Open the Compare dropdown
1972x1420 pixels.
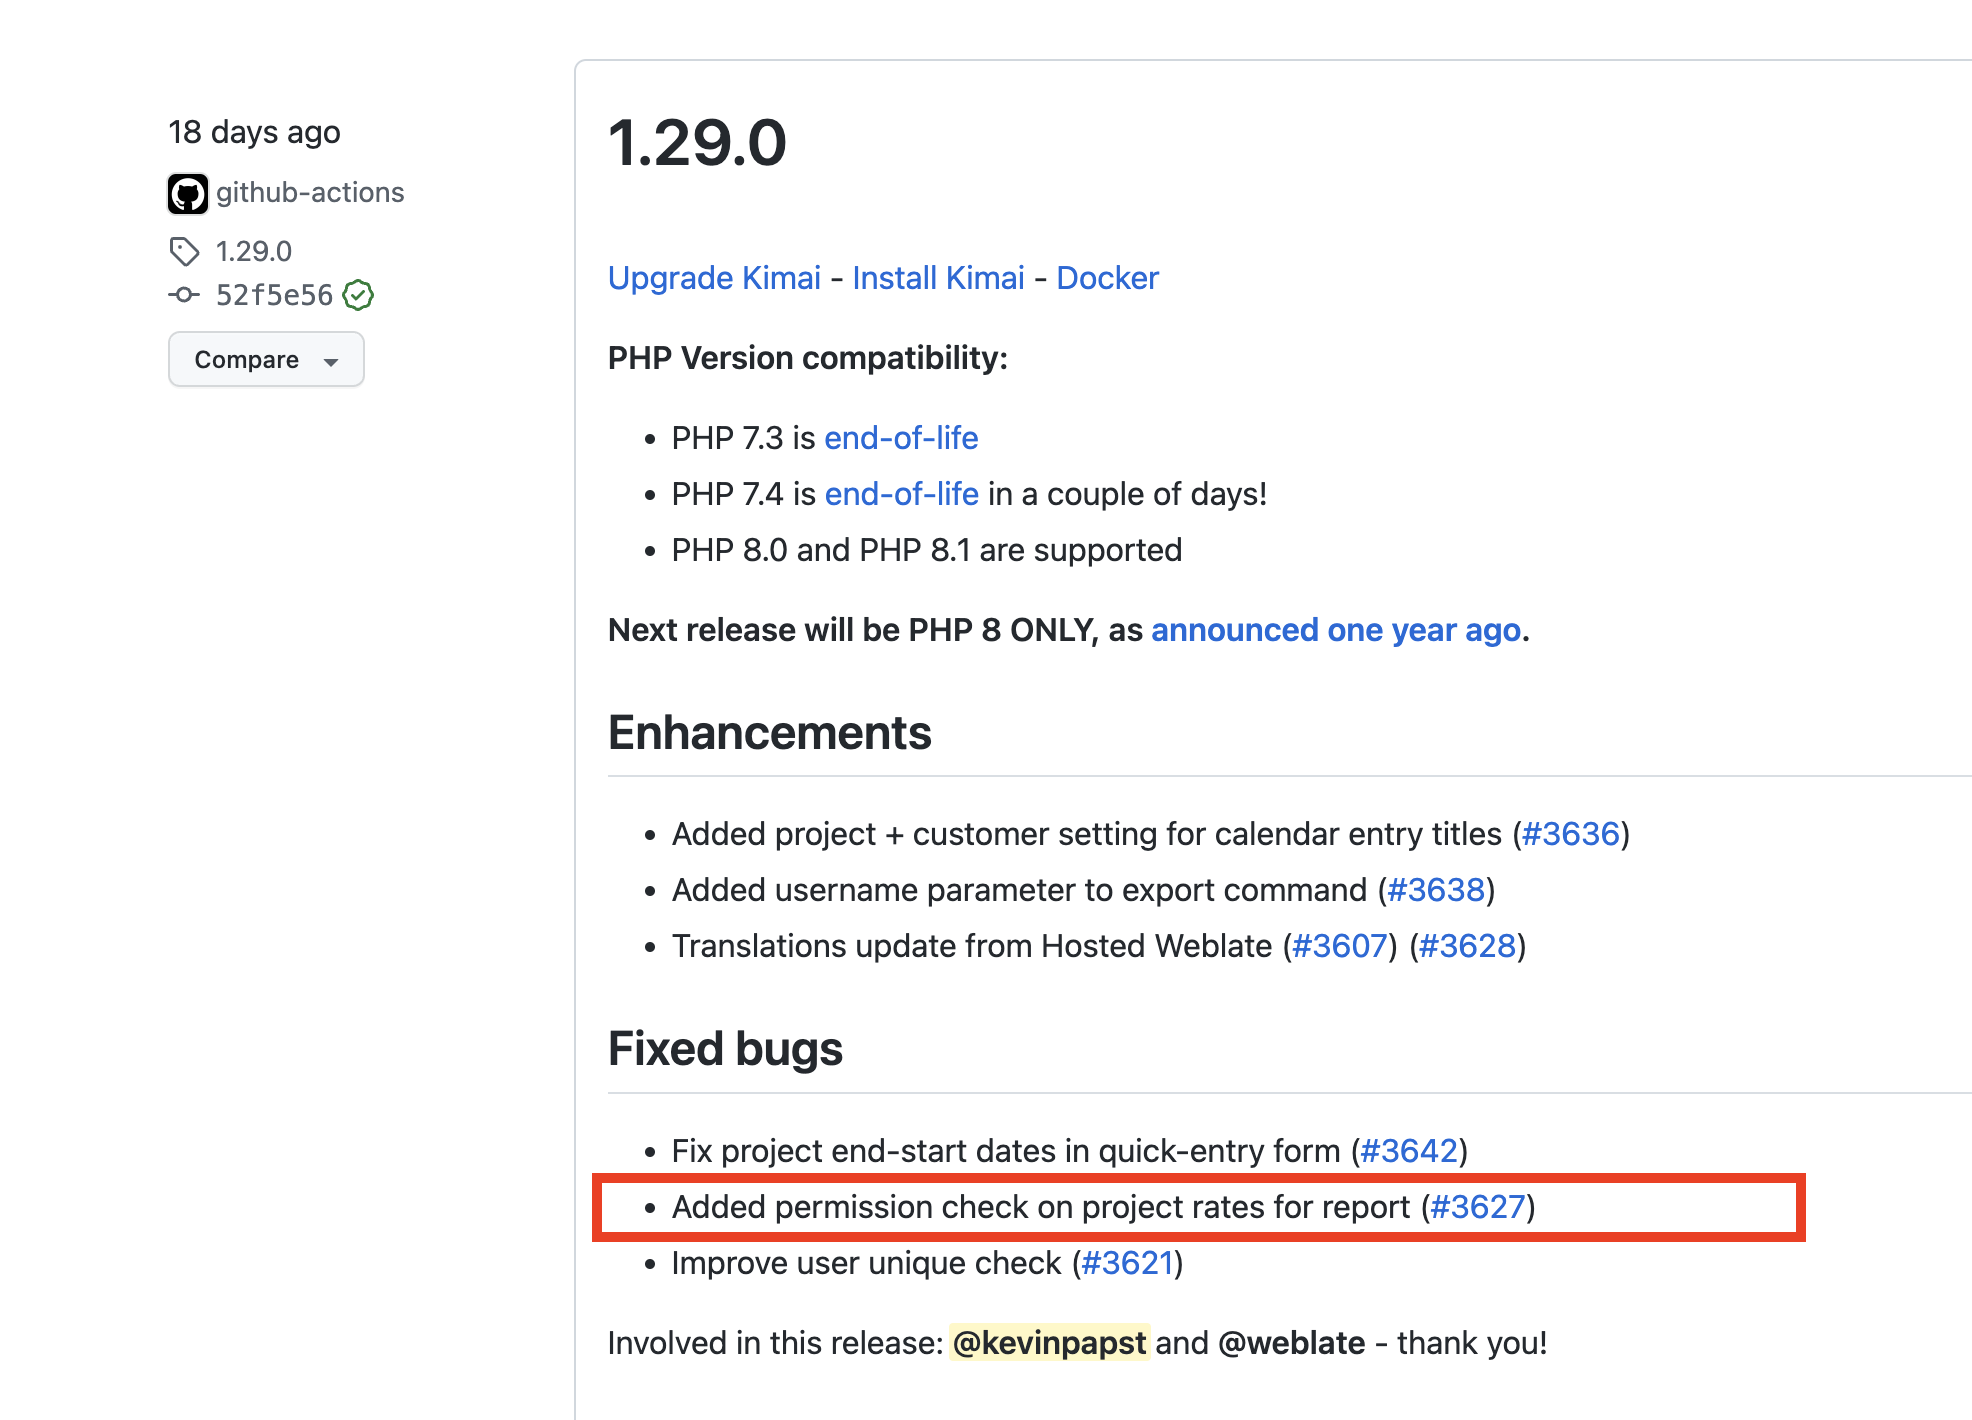click(265, 359)
